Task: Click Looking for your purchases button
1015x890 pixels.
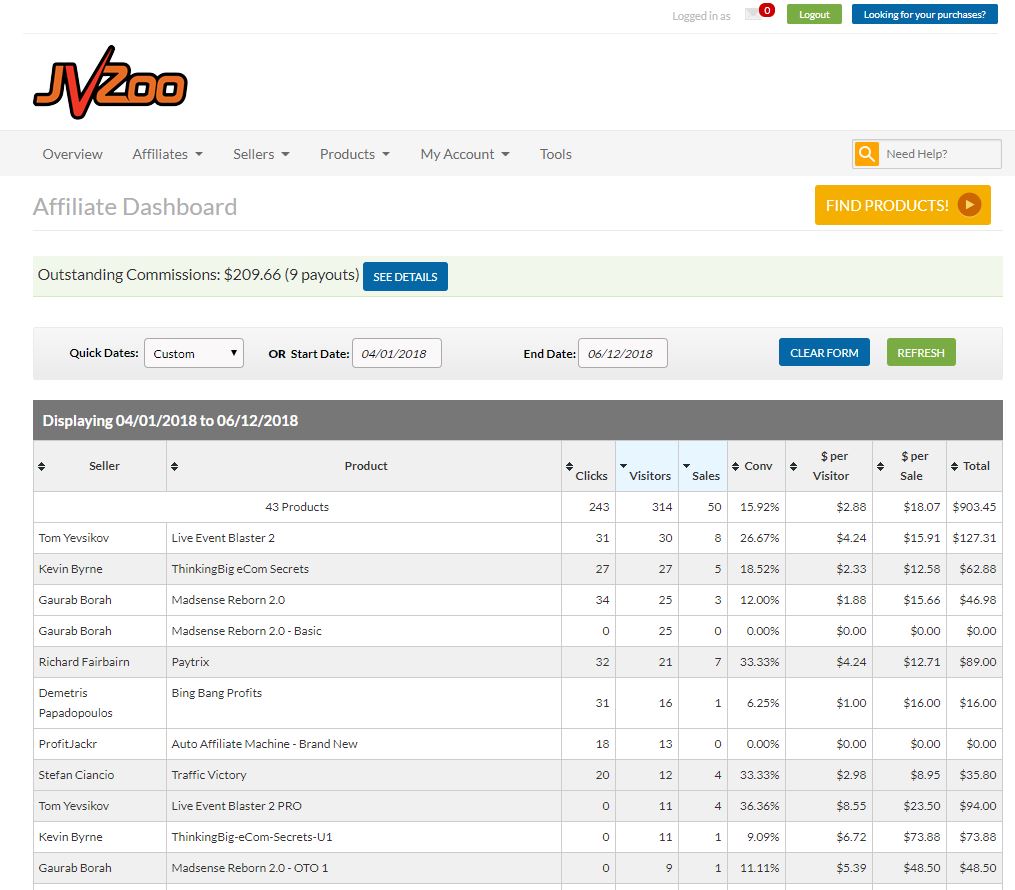Action: pos(924,14)
